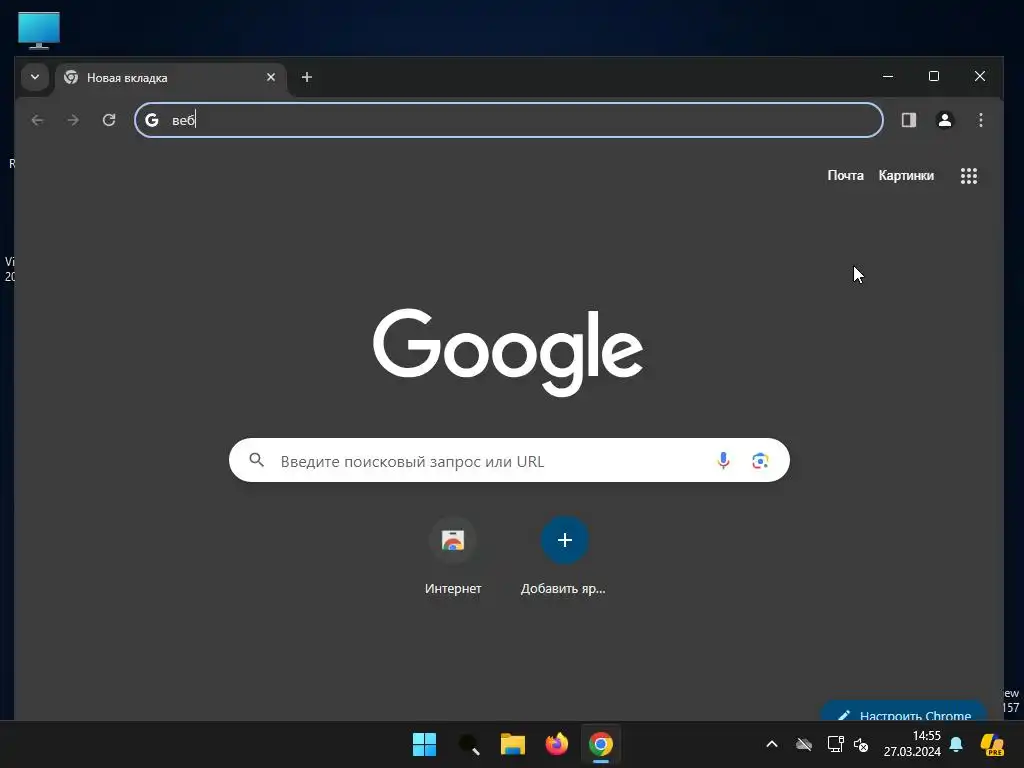
Task: Click the Google icon in address bar
Action: pyautogui.click(x=152, y=120)
